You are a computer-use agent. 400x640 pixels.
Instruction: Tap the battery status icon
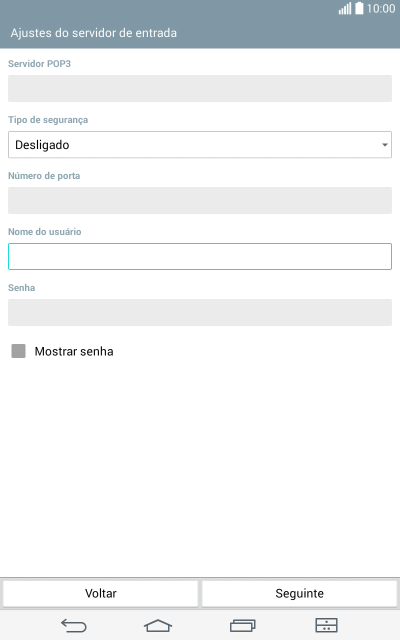click(359, 9)
